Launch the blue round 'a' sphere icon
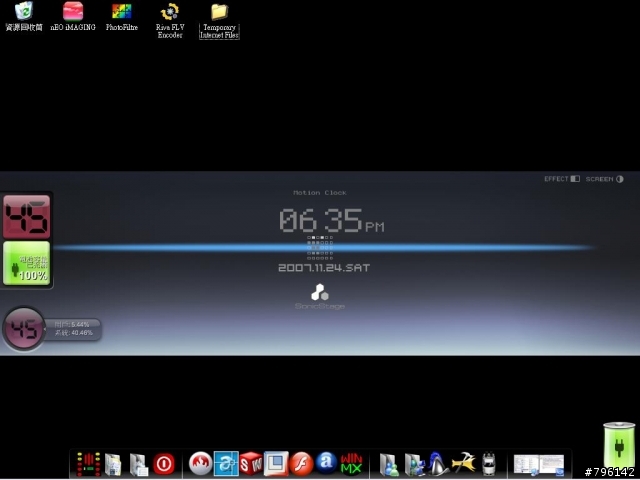 coord(326,463)
